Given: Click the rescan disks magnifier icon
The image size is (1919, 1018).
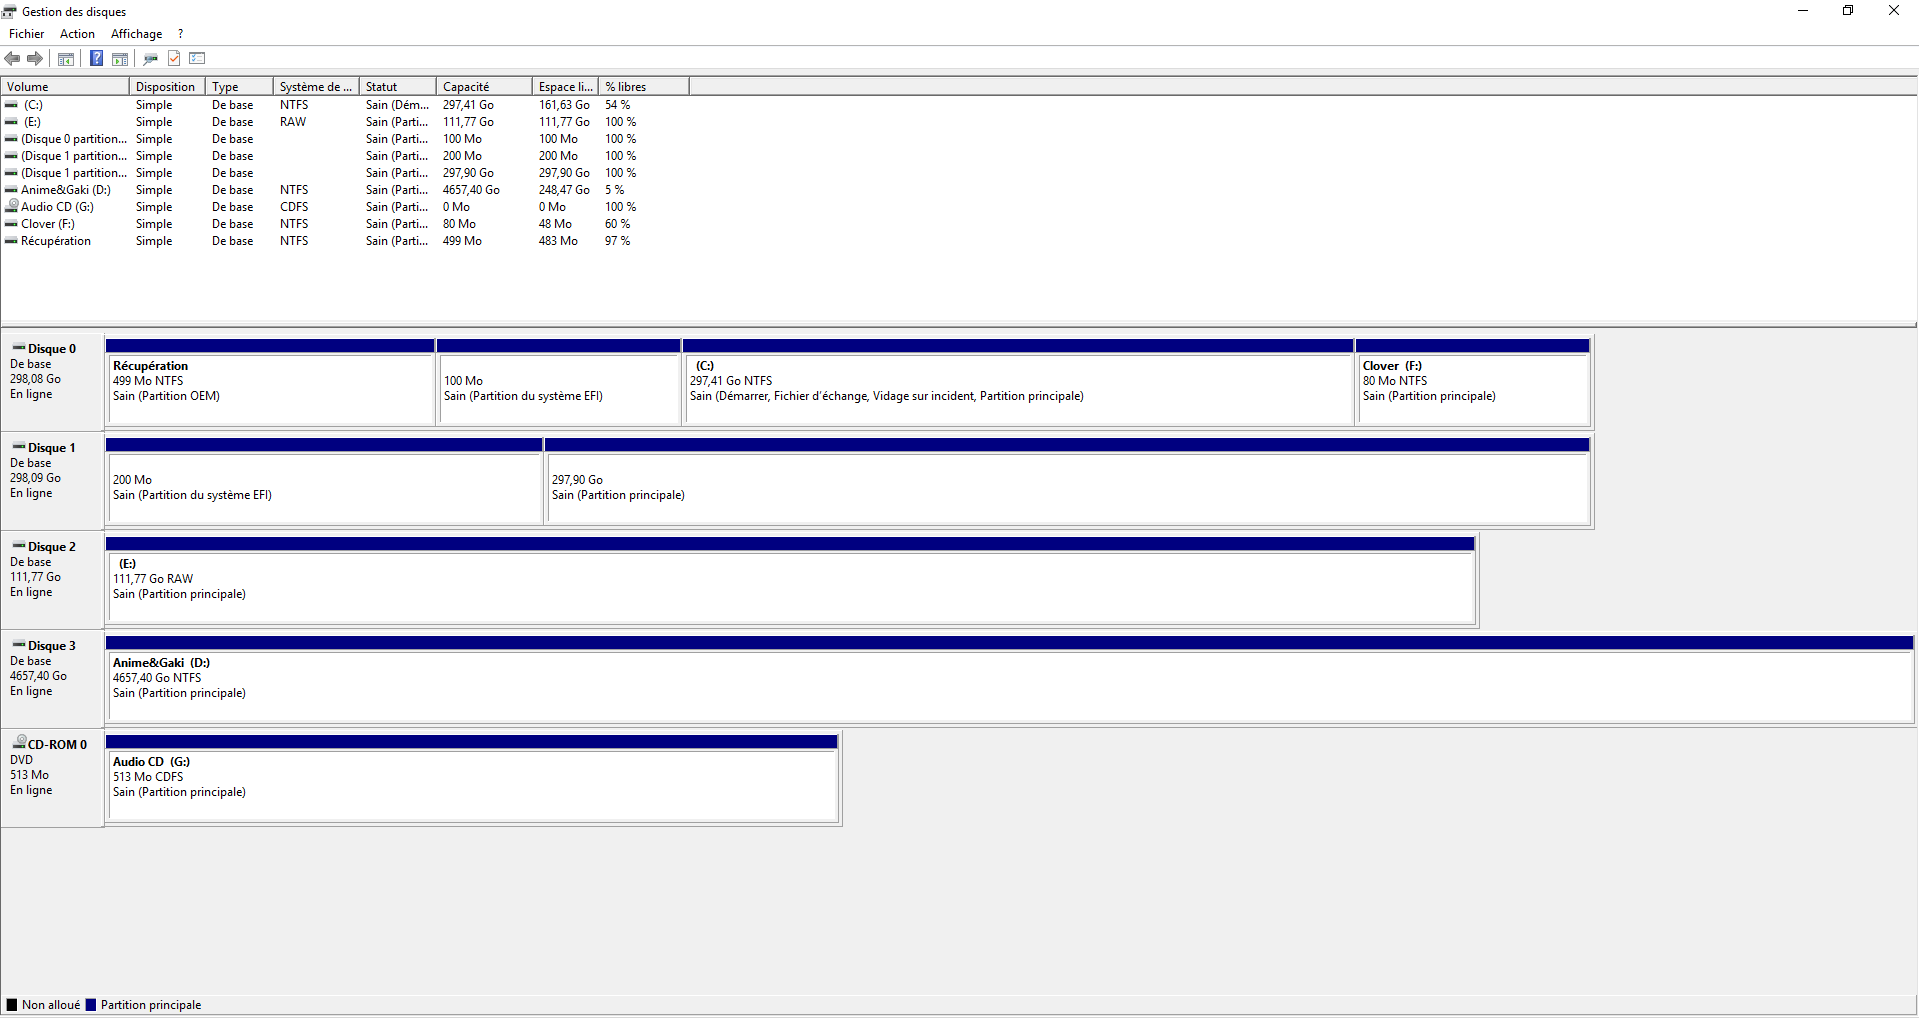Looking at the screenshot, I should pyautogui.click(x=151, y=58).
